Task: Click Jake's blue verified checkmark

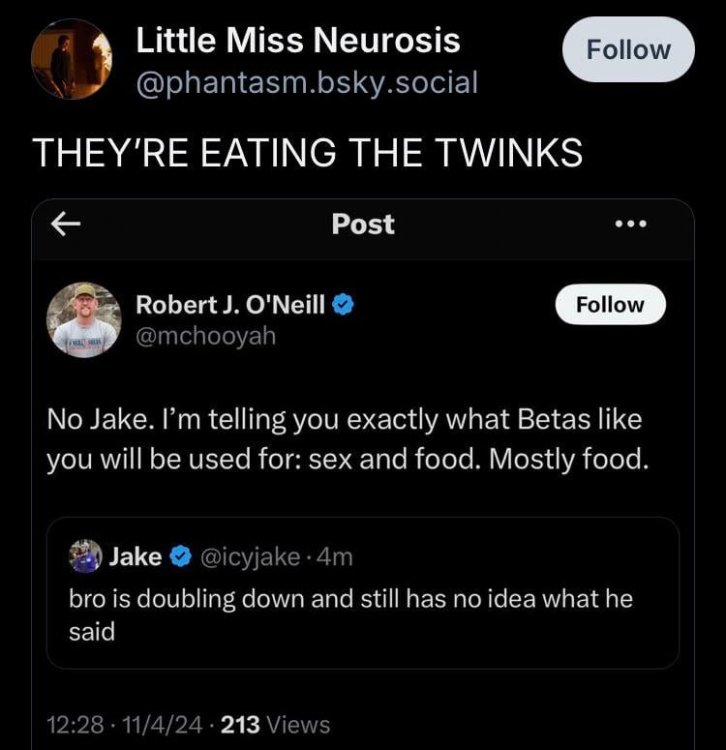Action: 181,557
